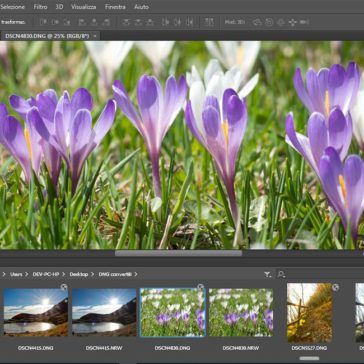This screenshot has height=364, width=364.
Task: Click the align bottom edges icon
Action: 67,22
